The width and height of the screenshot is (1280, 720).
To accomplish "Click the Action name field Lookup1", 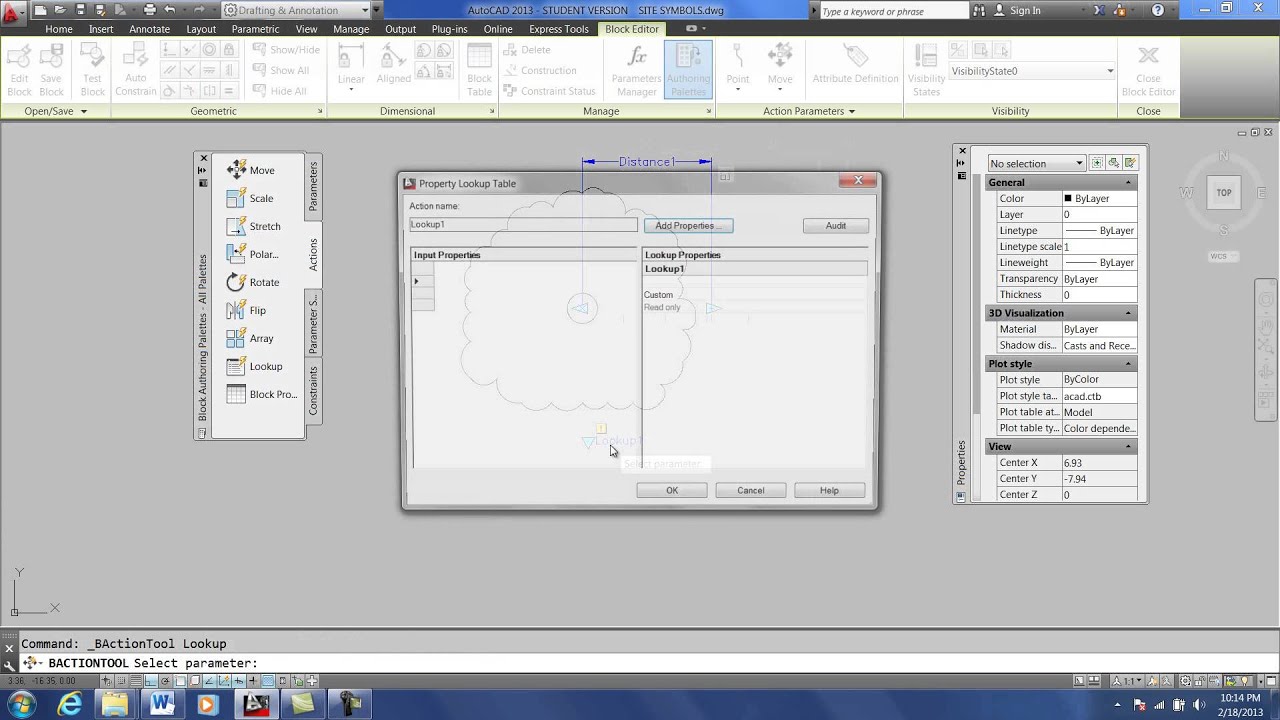I will pyautogui.click(x=523, y=225).
